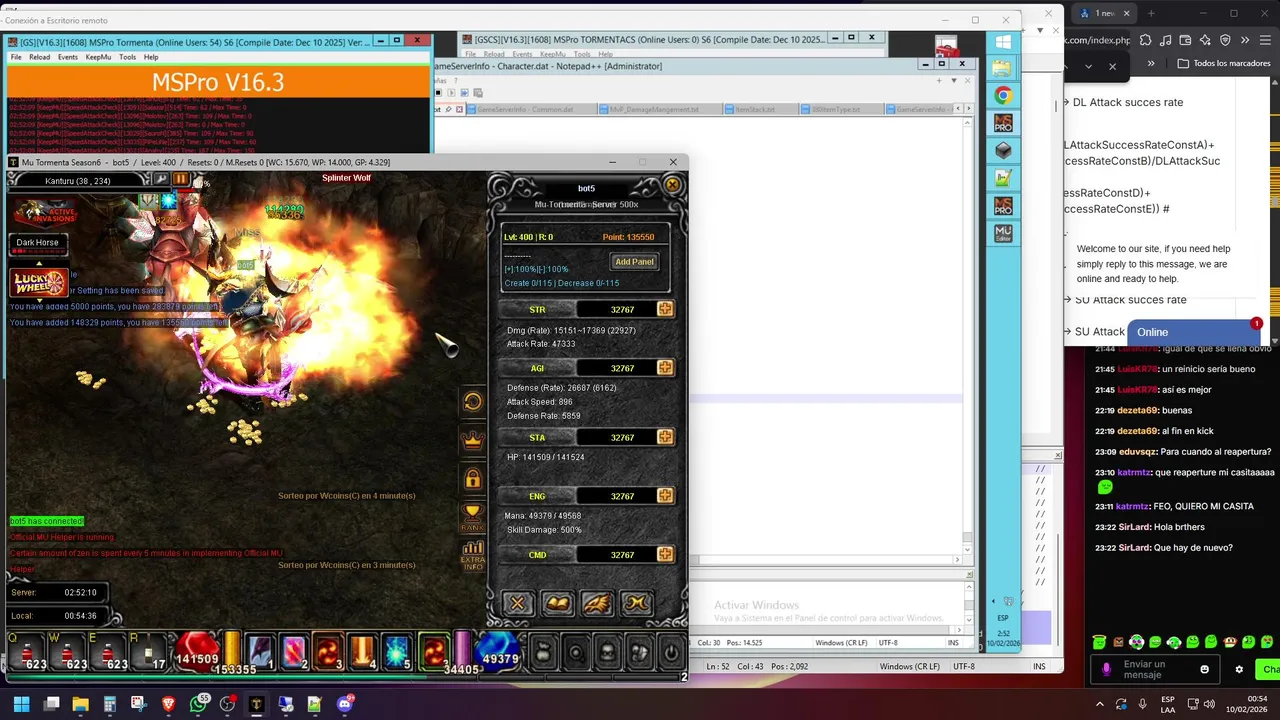The image size is (1280, 720).
Task: Open browser extensions puzzle icon
Action: pos(1144,40)
